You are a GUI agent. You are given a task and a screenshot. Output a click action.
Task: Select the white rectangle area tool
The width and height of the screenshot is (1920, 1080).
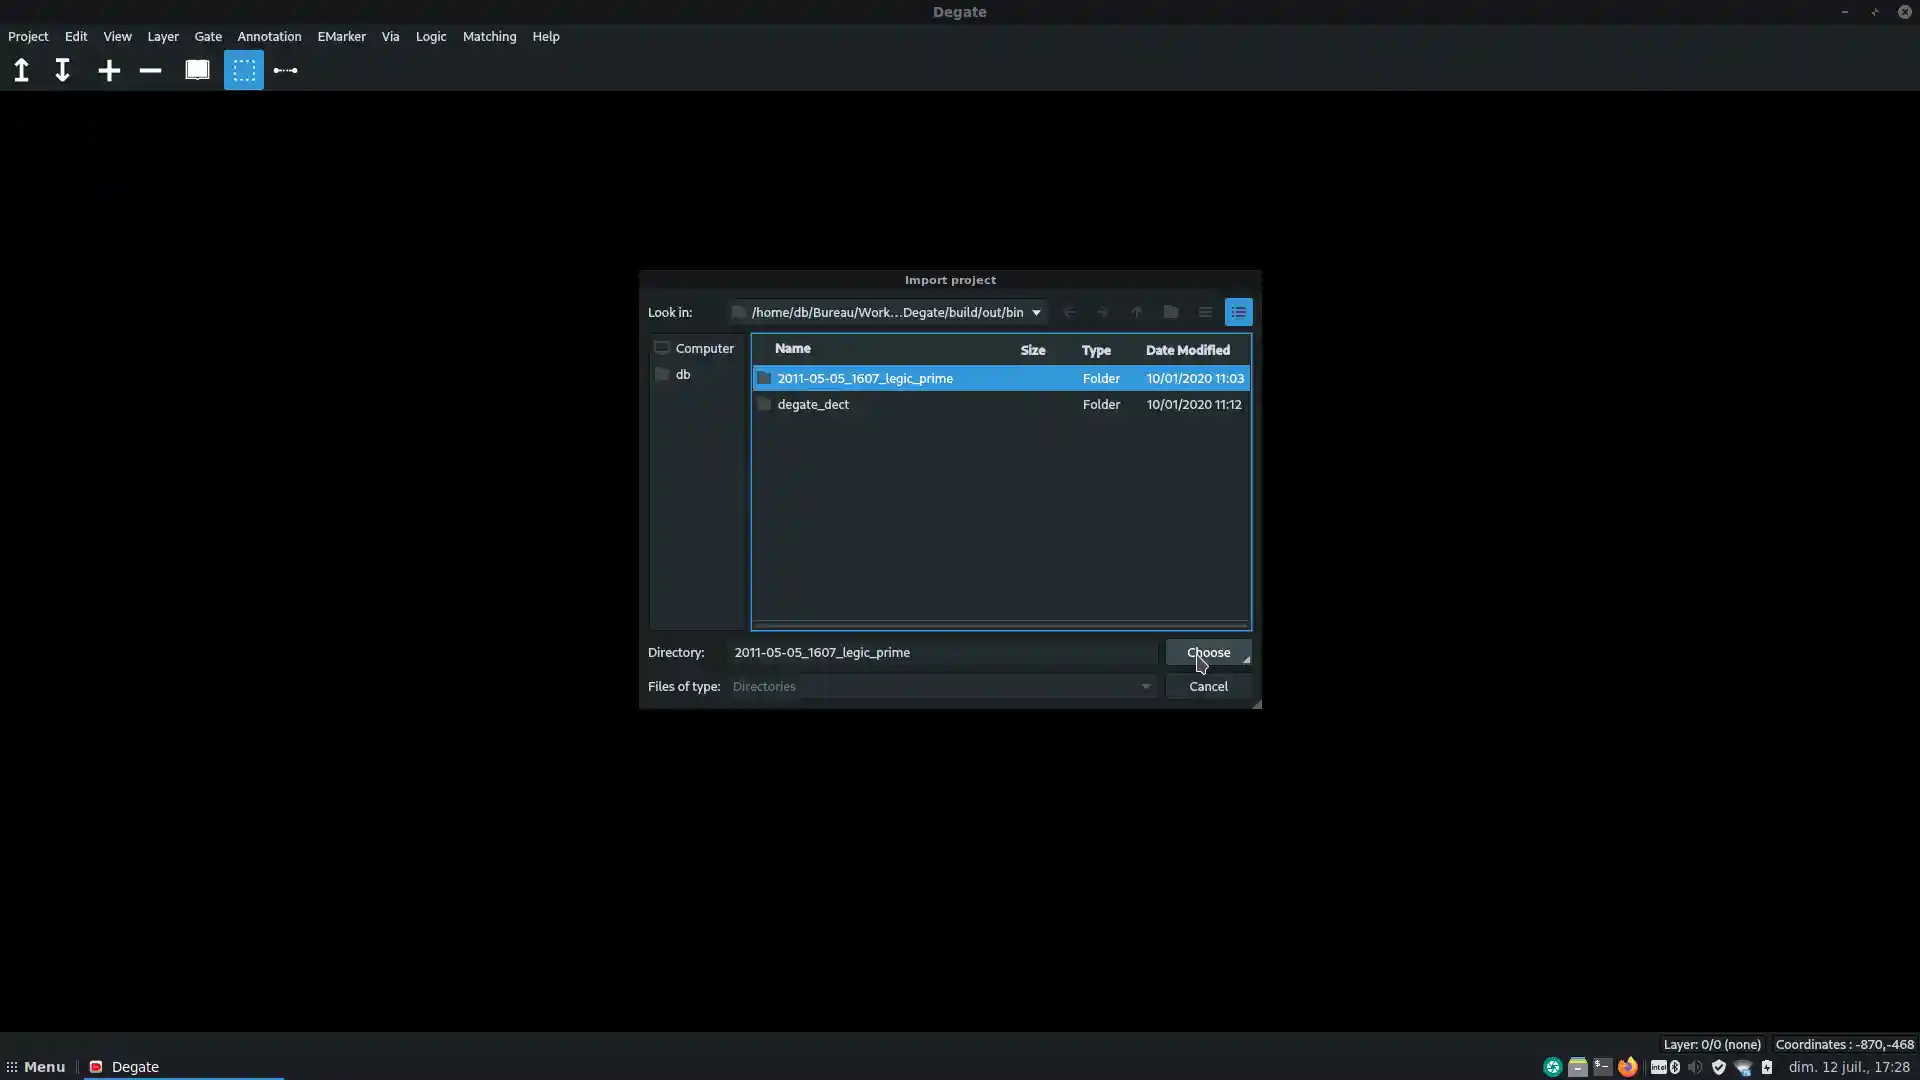click(x=197, y=70)
